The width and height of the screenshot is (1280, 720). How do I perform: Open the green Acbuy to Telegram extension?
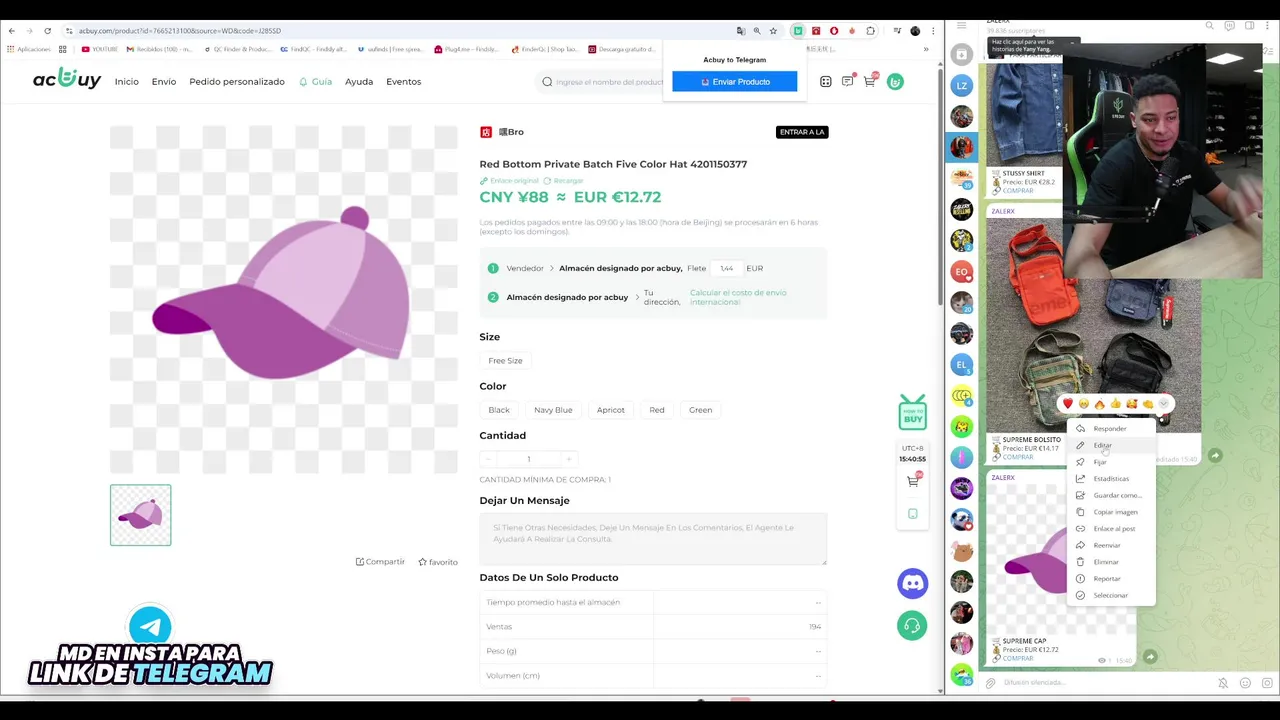click(x=797, y=31)
